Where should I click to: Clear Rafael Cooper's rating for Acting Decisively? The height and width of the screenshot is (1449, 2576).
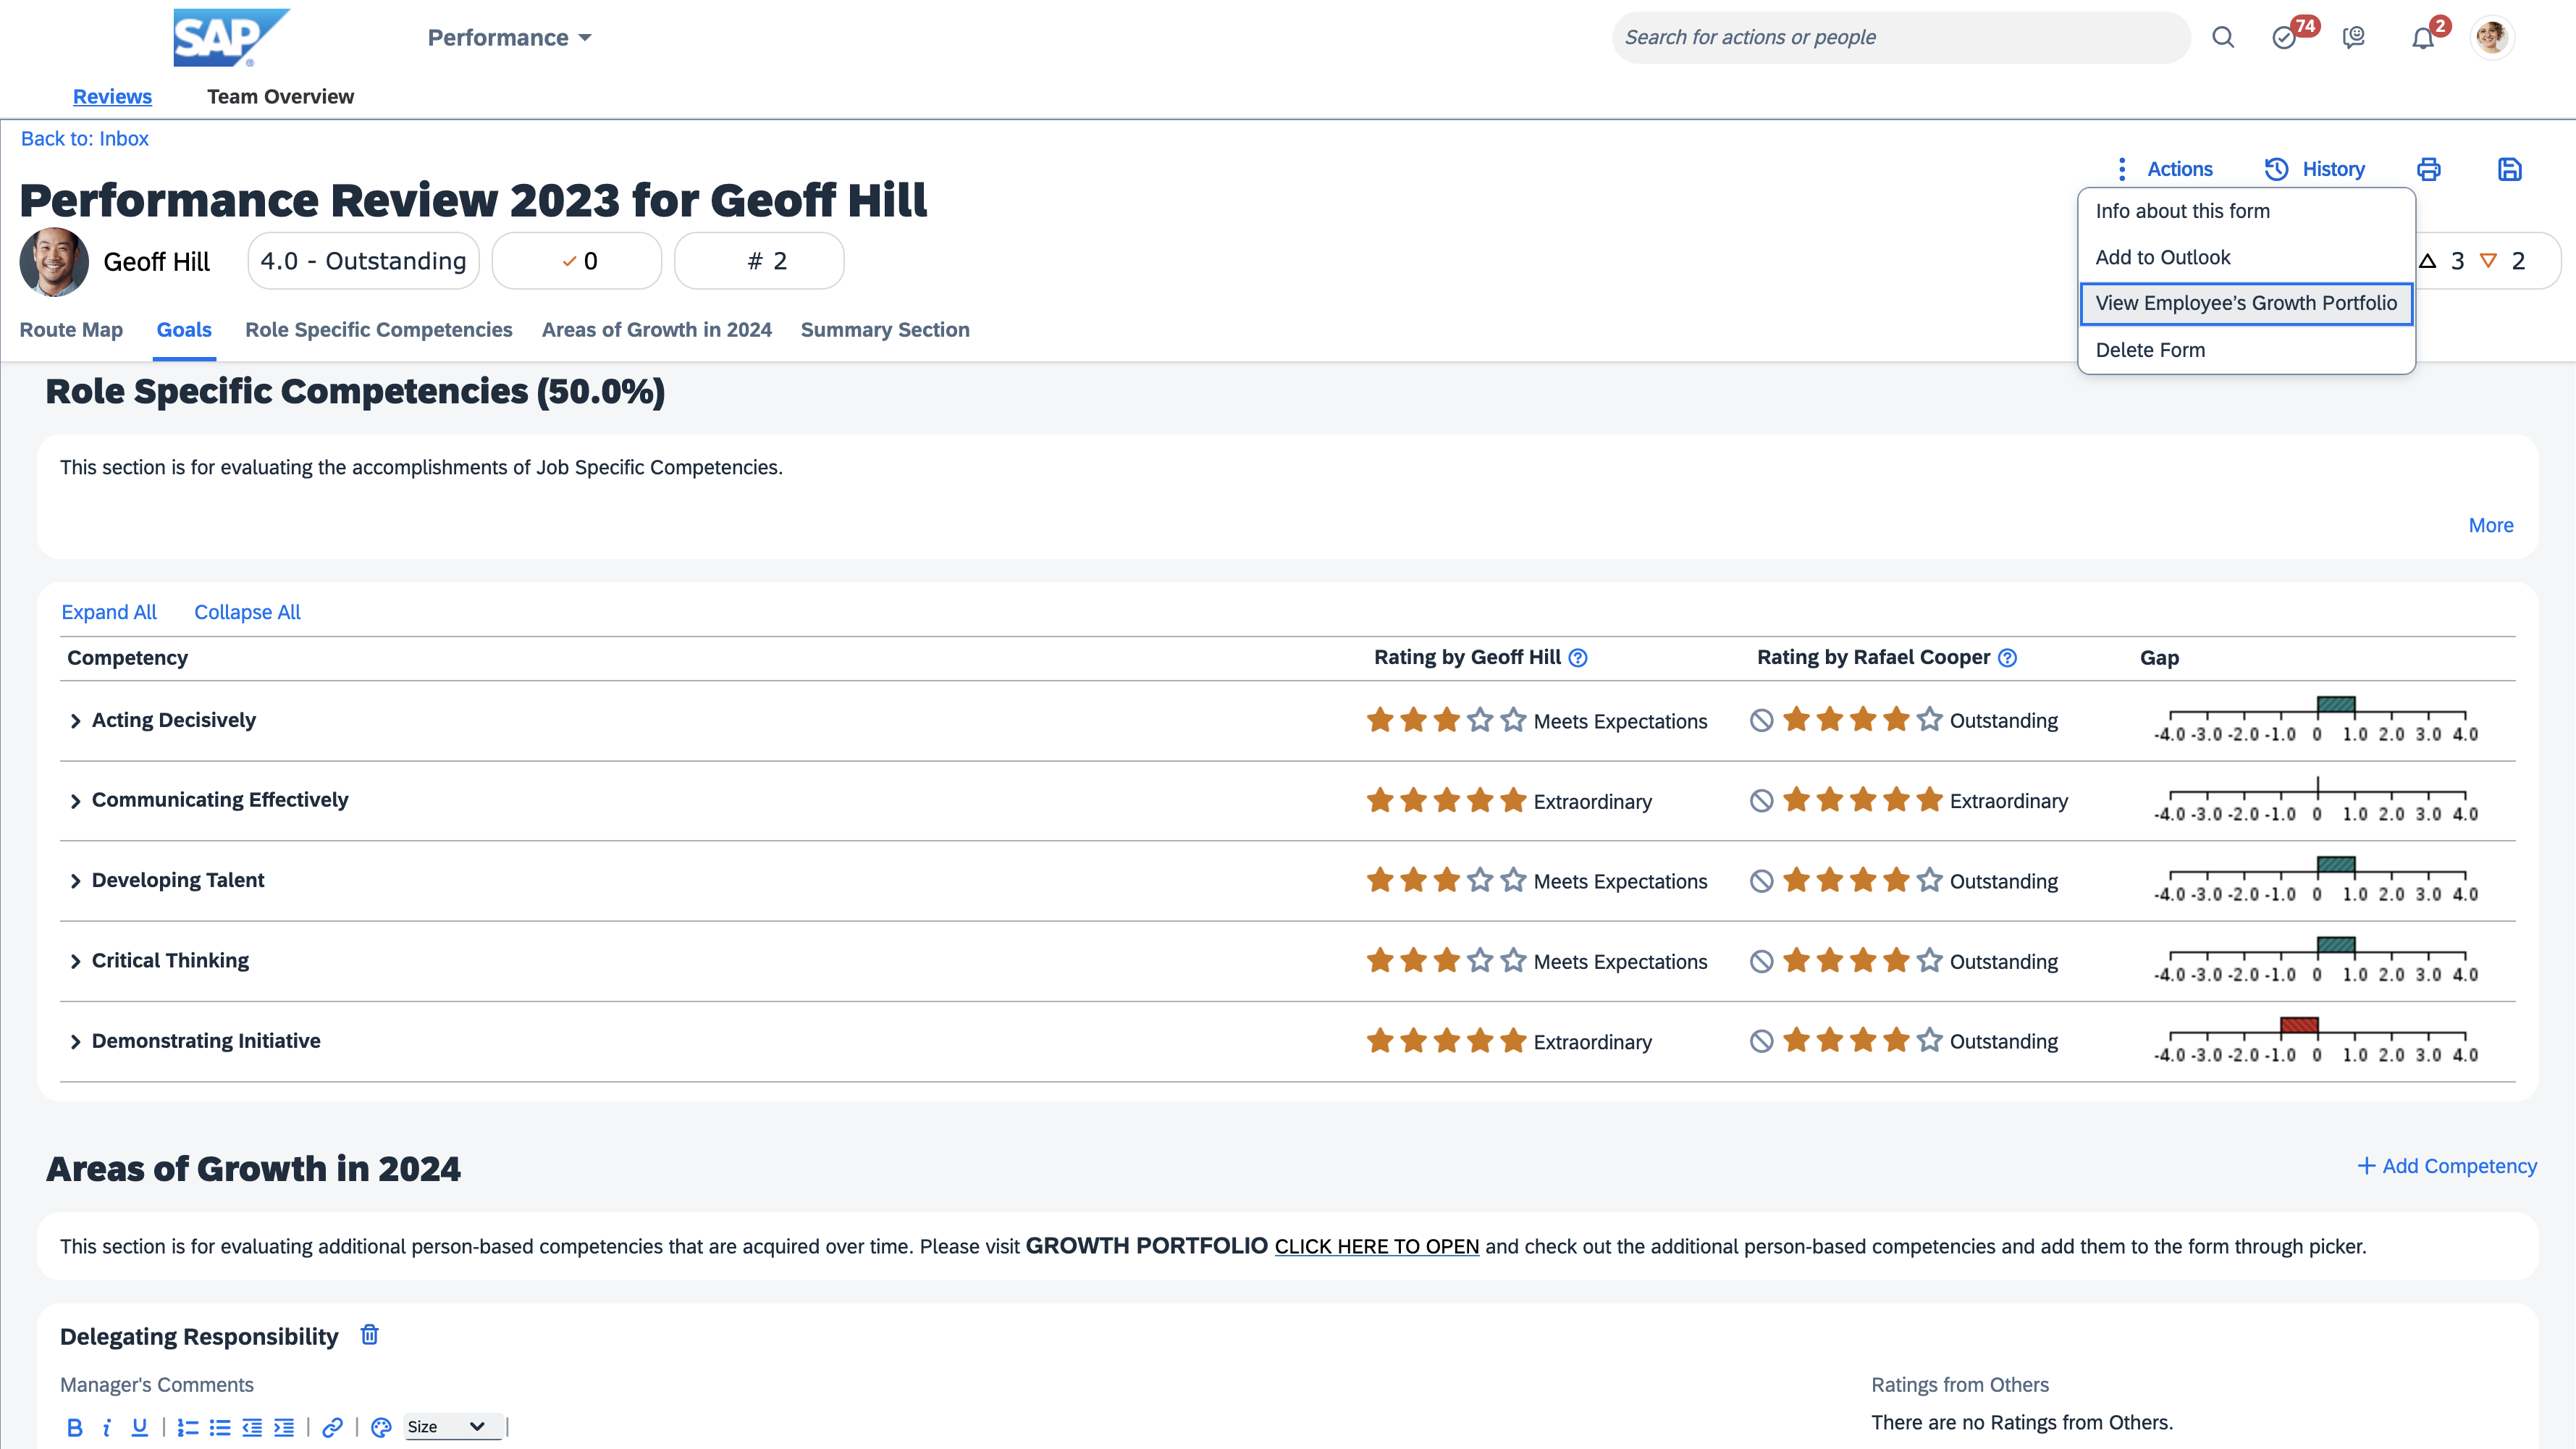point(1761,720)
